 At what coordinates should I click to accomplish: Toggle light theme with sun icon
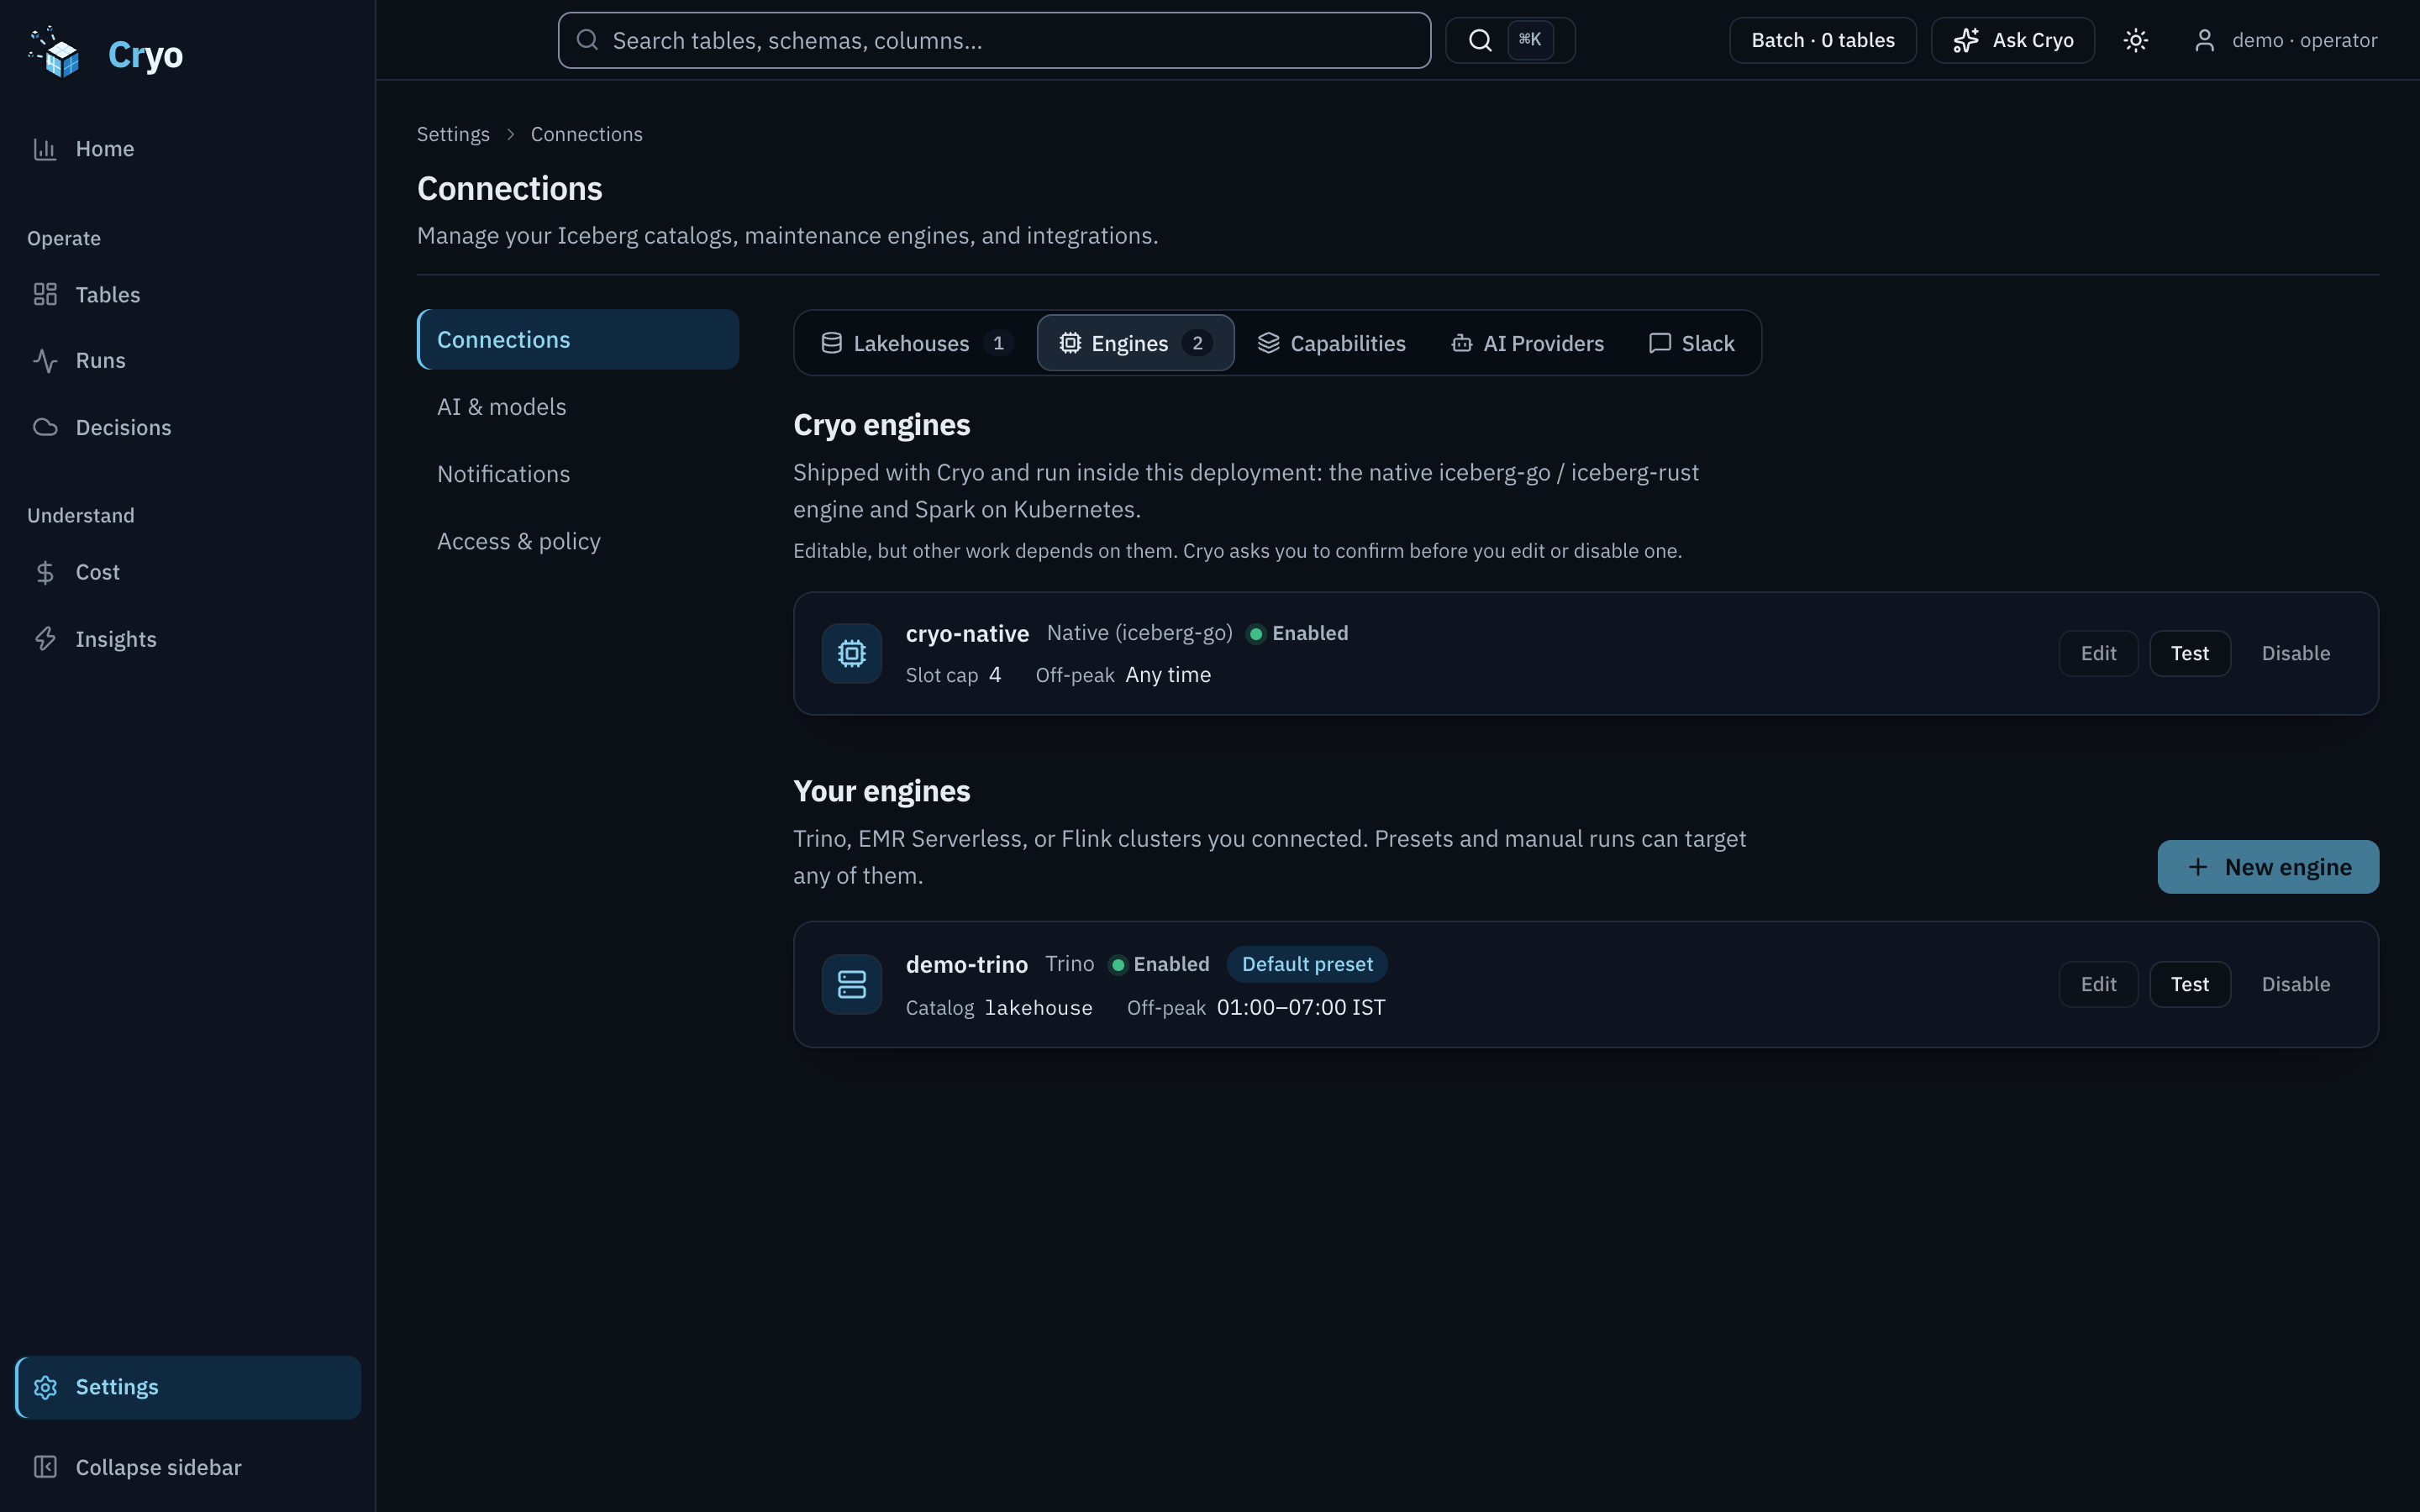click(x=2135, y=40)
